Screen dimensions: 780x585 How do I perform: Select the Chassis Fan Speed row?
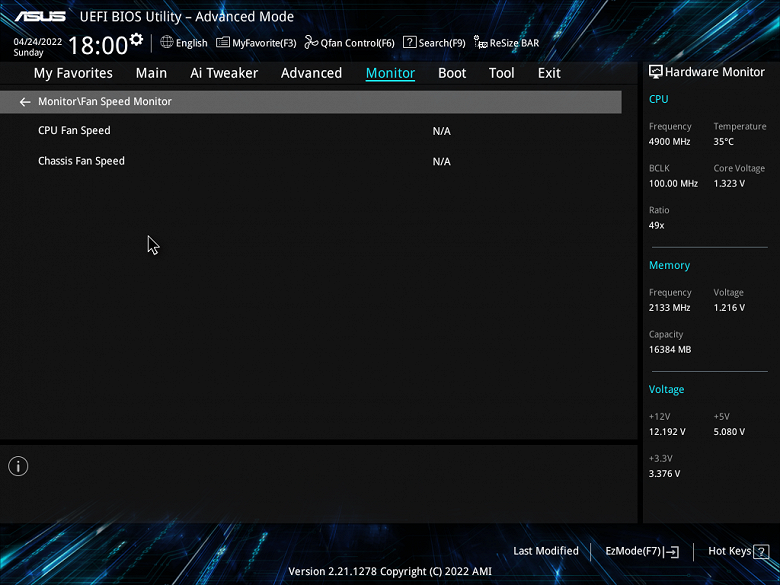point(310,161)
